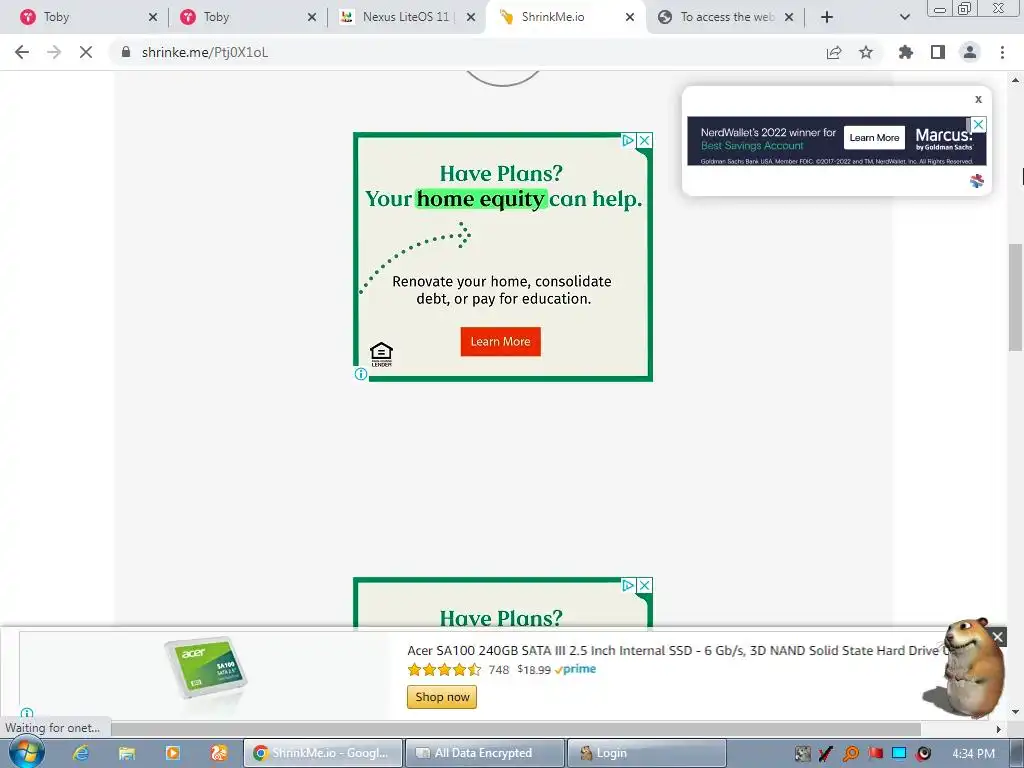Bookmark this page with the star

866,52
